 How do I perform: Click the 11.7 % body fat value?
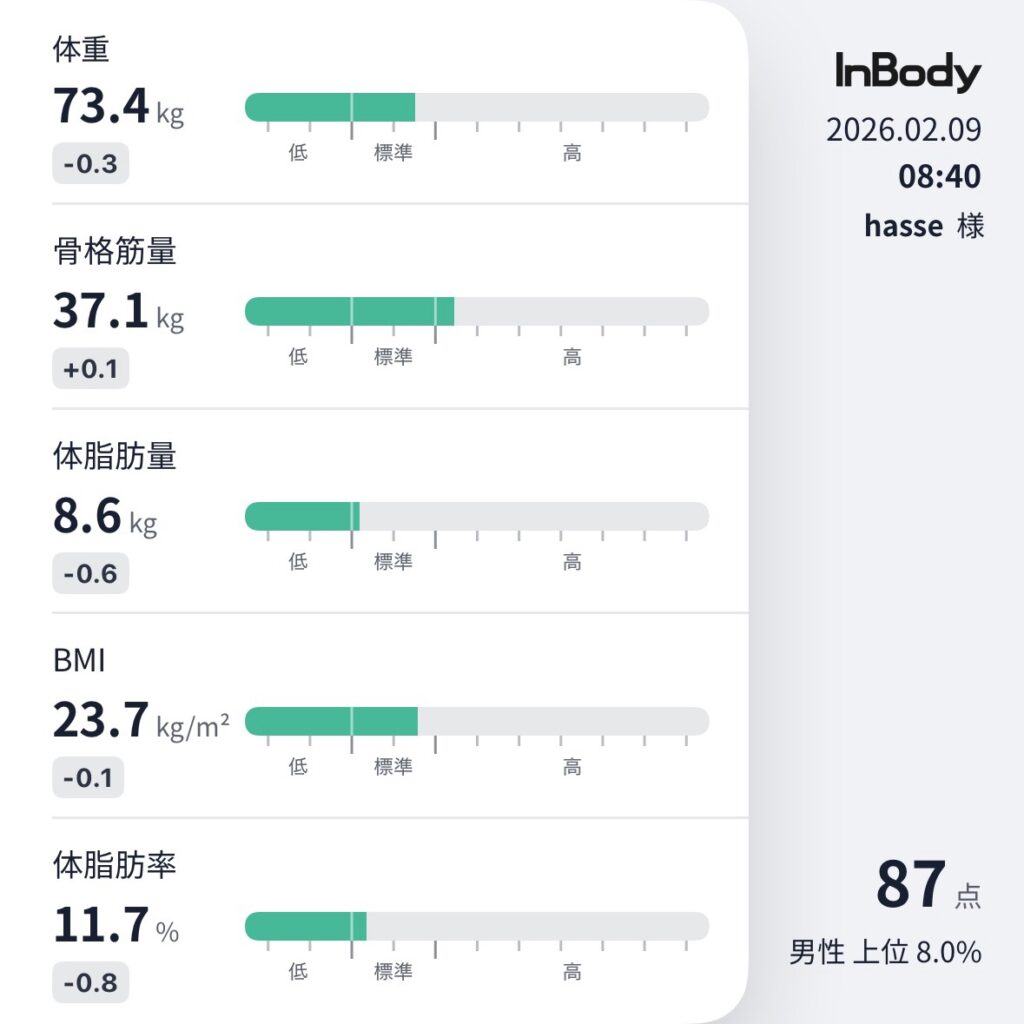tap(115, 926)
